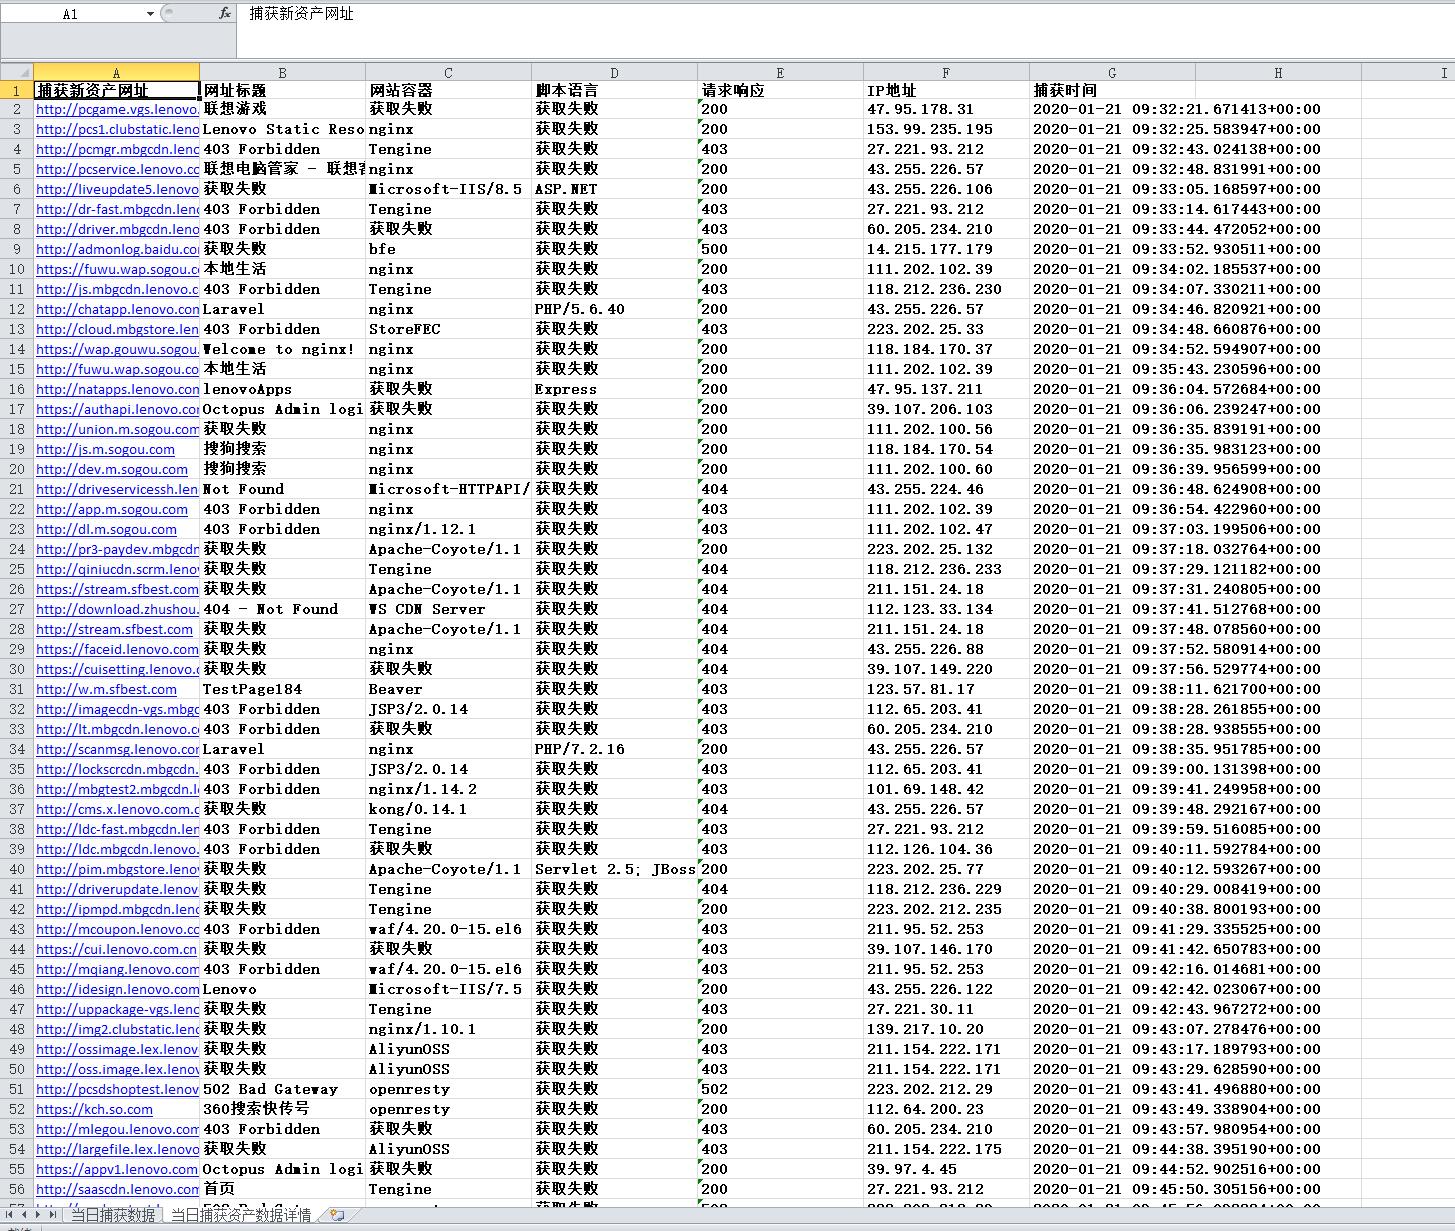The width and height of the screenshot is (1455, 1231).
Task: Open the http://stream.sfbest.com link in row 28
Action: pos(114,629)
